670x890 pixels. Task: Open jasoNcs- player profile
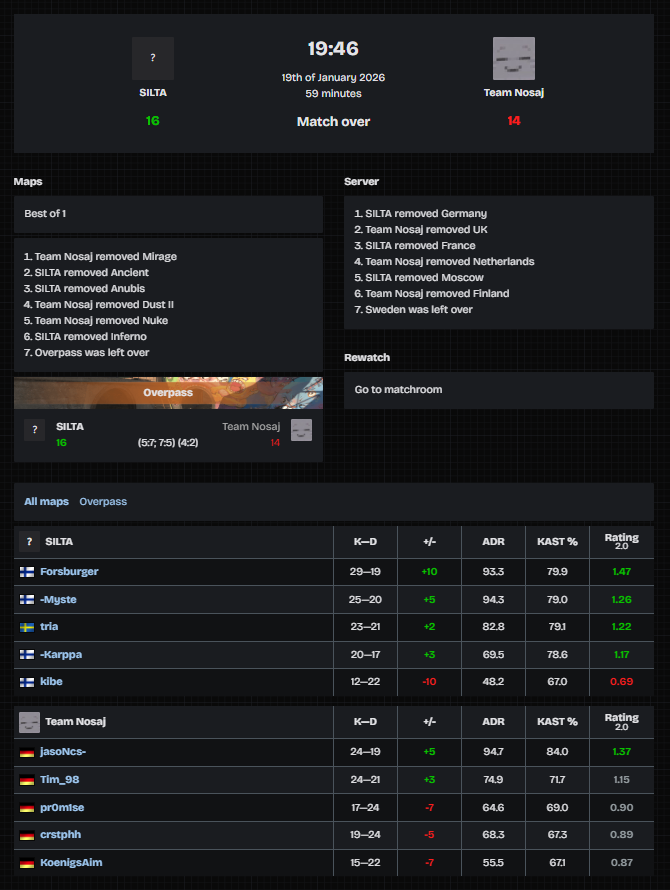pyautogui.click(x=63, y=752)
